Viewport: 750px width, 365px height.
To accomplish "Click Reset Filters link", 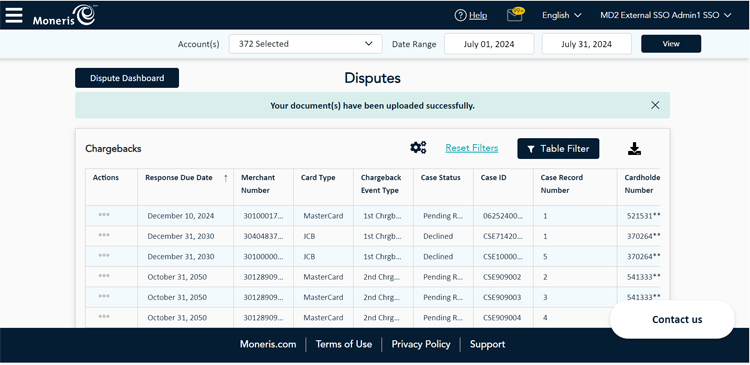I will pyautogui.click(x=472, y=148).
